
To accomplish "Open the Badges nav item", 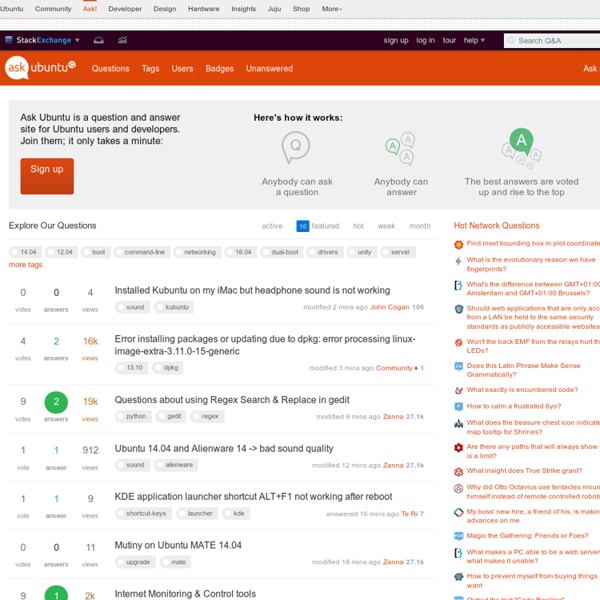I will (x=219, y=68).
